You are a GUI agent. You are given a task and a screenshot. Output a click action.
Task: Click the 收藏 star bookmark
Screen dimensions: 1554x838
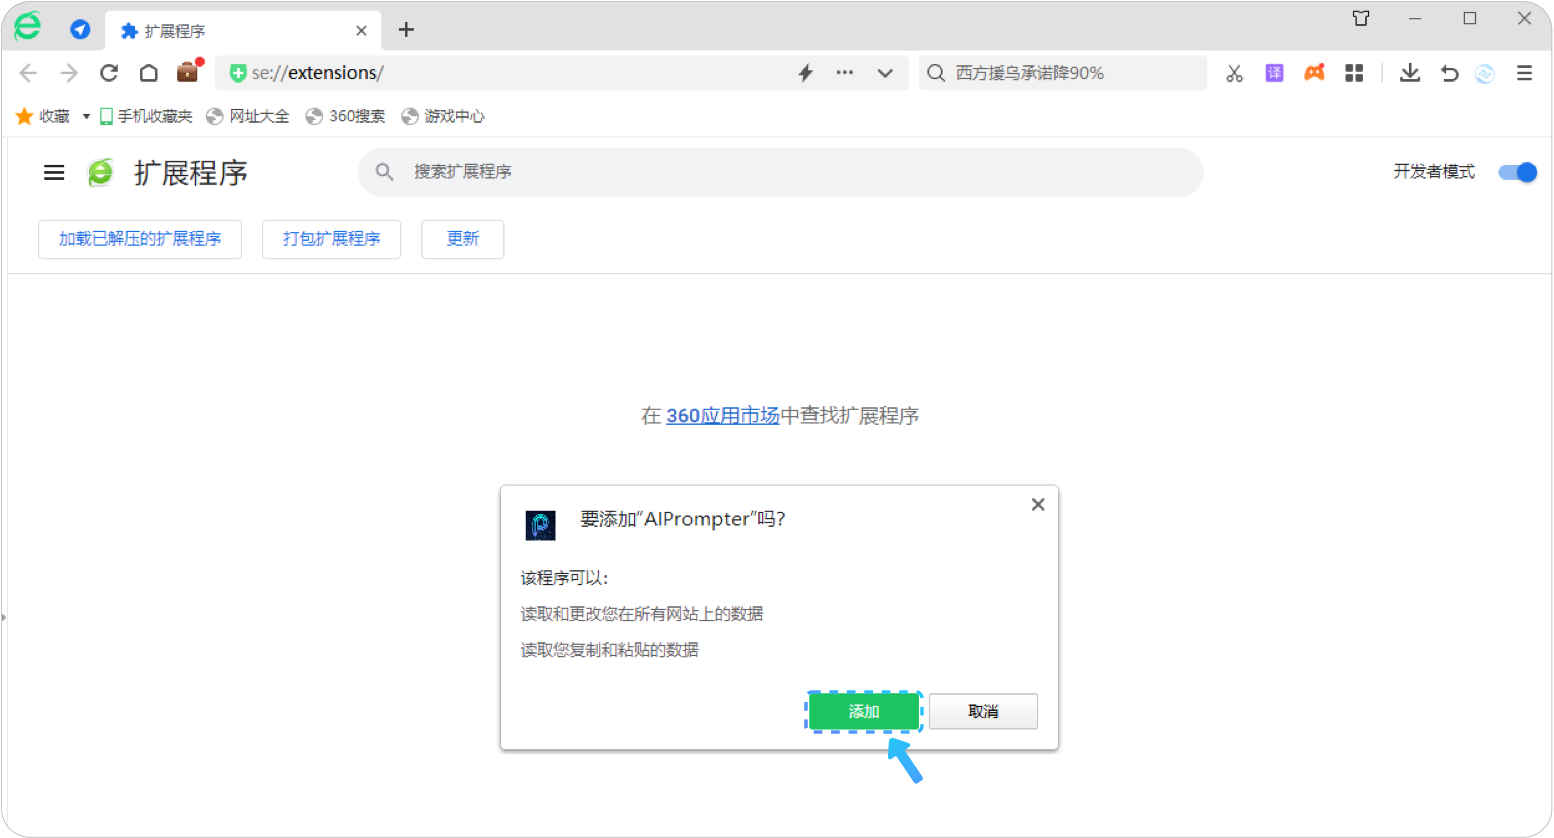pos(43,116)
